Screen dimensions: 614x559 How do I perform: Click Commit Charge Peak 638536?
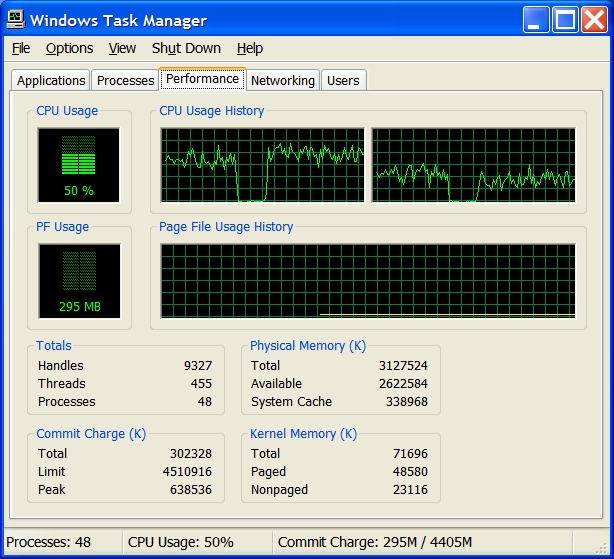point(191,490)
